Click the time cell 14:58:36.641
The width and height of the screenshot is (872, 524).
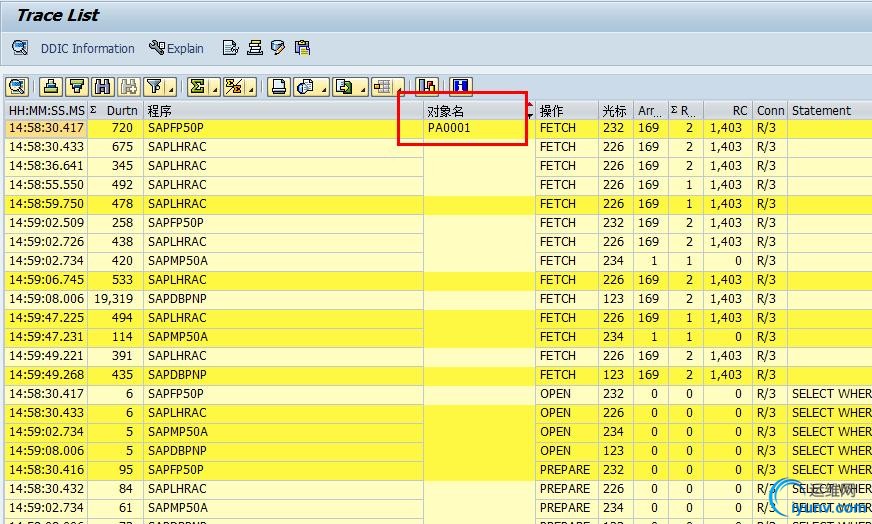point(47,166)
